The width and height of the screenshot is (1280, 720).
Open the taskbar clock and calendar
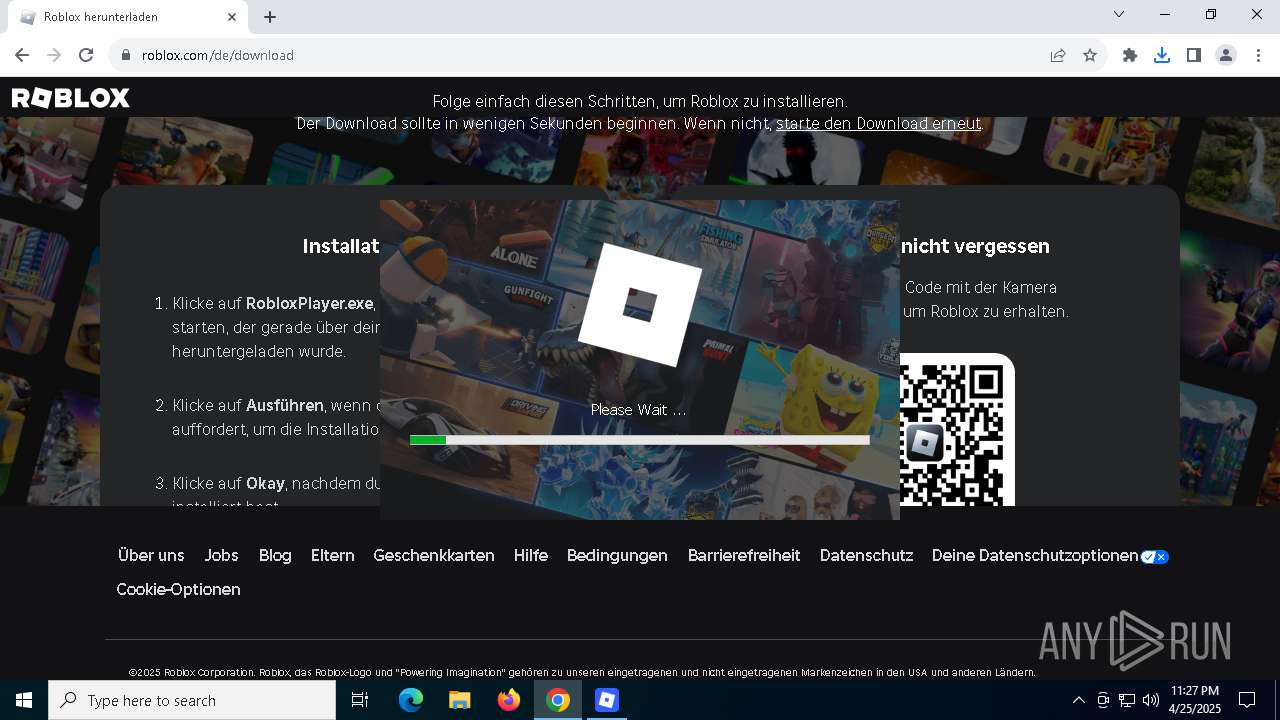(x=1195, y=700)
